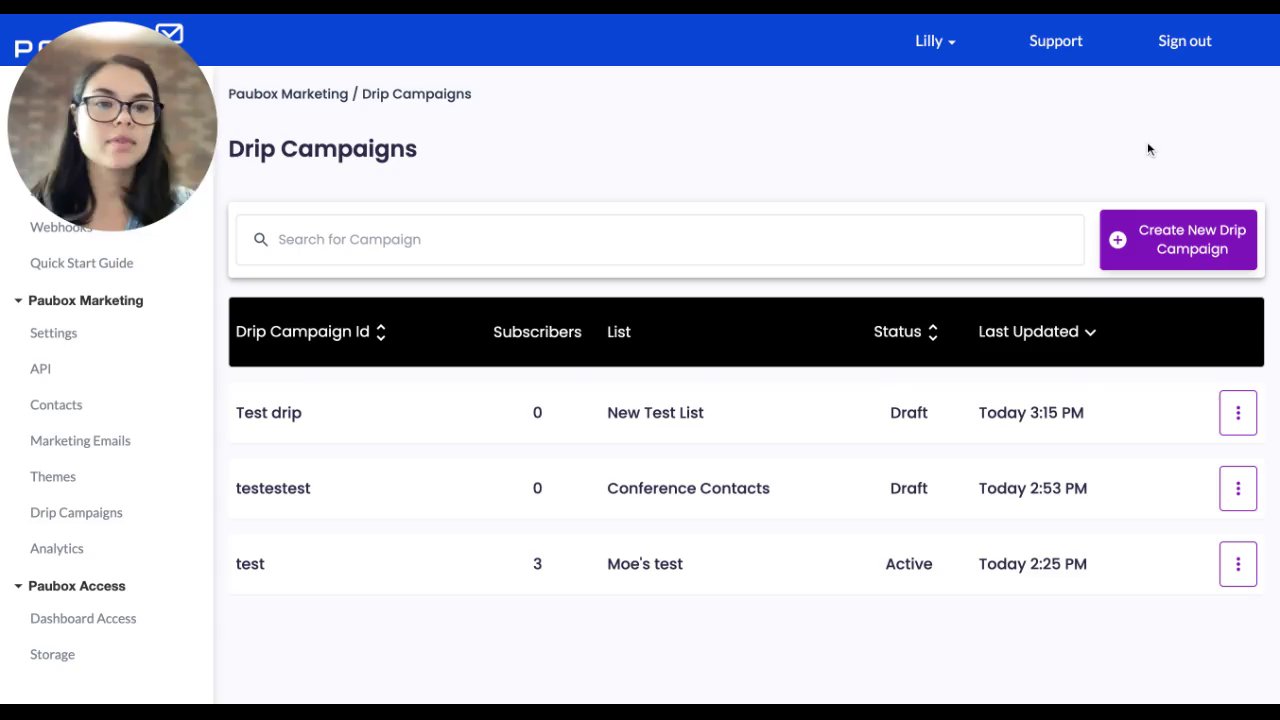Open Storage sidebar item
The image size is (1280, 720).
pos(52,655)
